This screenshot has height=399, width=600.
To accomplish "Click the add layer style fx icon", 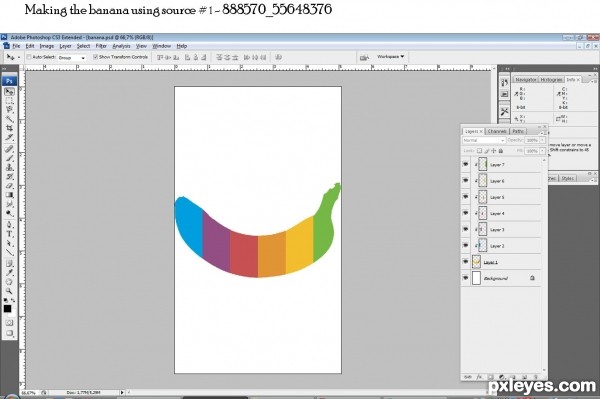I will (x=479, y=377).
